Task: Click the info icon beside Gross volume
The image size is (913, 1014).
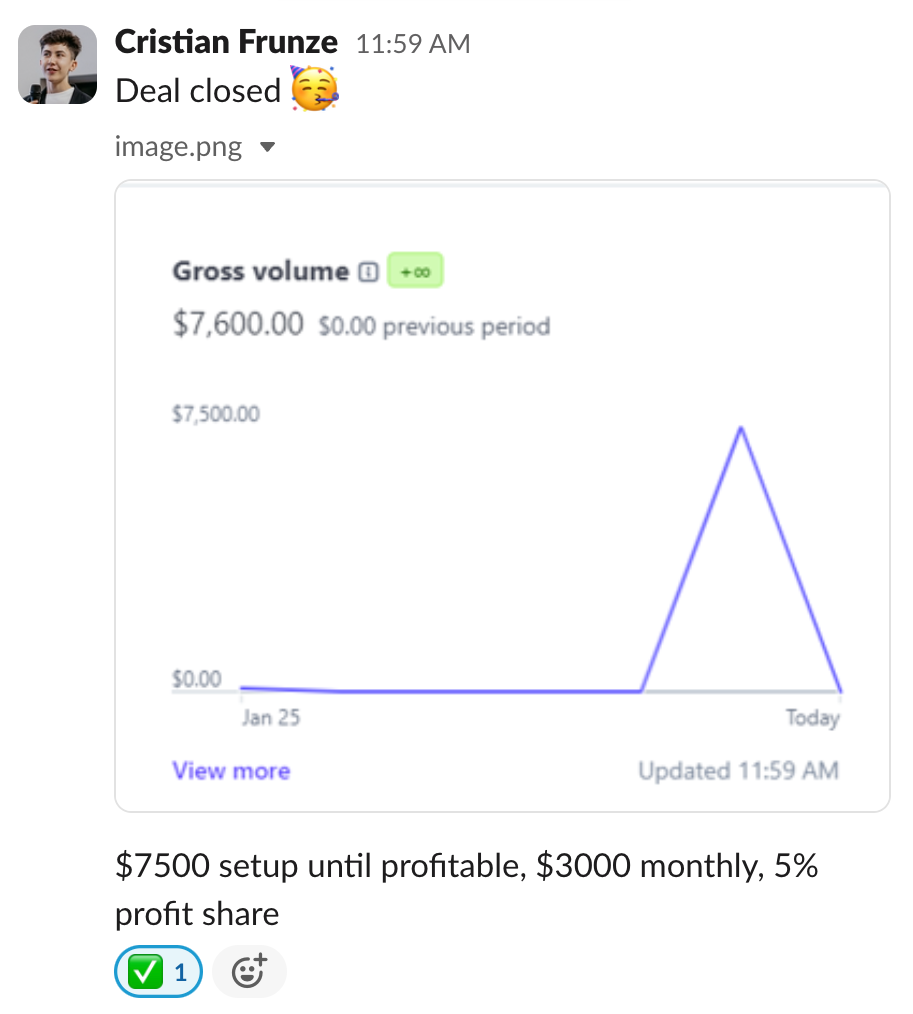Action: (368, 272)
